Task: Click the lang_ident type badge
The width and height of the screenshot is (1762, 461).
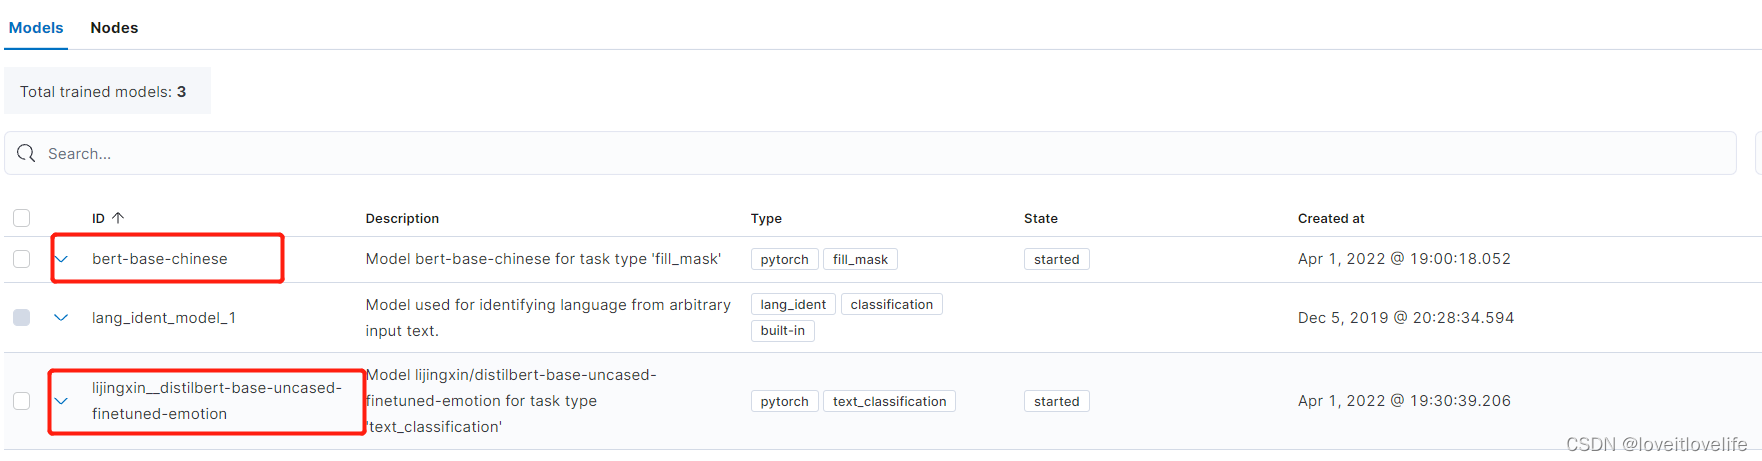Action: (793, 305)
